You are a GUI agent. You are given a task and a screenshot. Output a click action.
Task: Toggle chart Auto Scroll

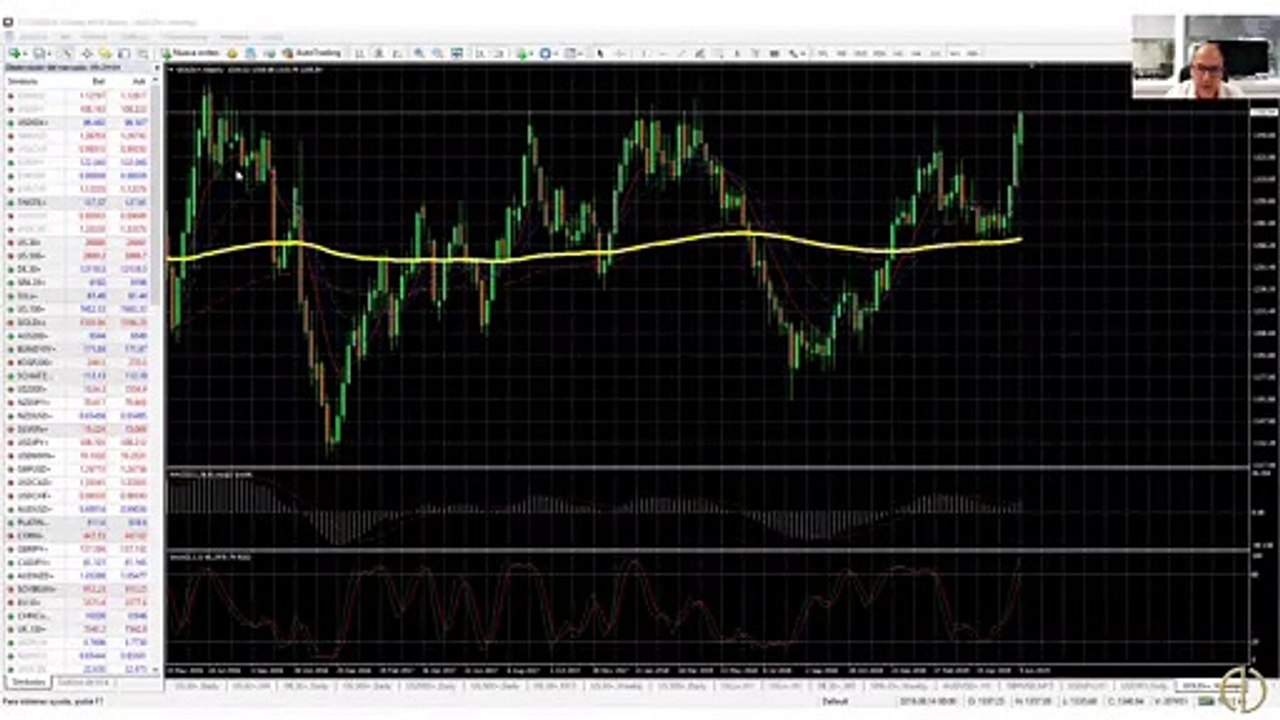coord(478,53)
